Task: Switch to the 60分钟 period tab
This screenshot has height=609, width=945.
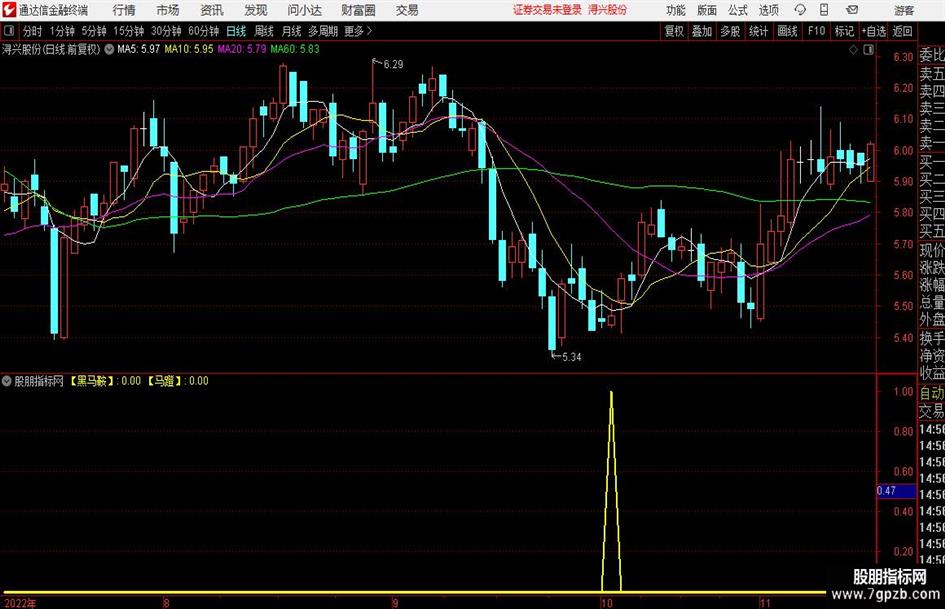Action: pyautogui.click(x=204, y=31)
